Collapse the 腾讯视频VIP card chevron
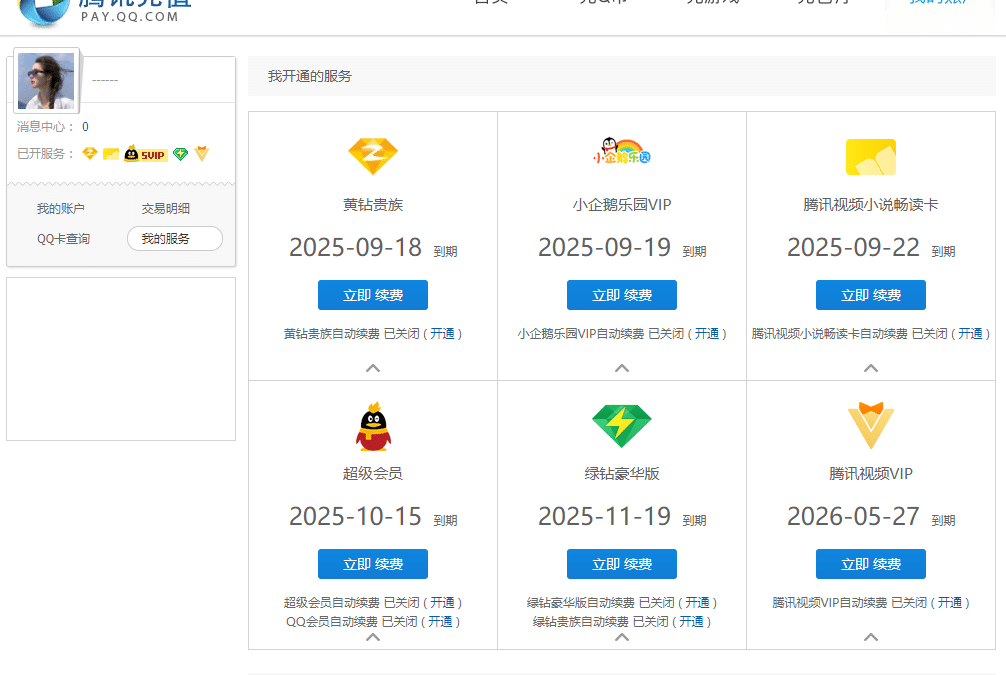Image resolution: width=1006 pixels, height=675 pixels. [871, 637]
